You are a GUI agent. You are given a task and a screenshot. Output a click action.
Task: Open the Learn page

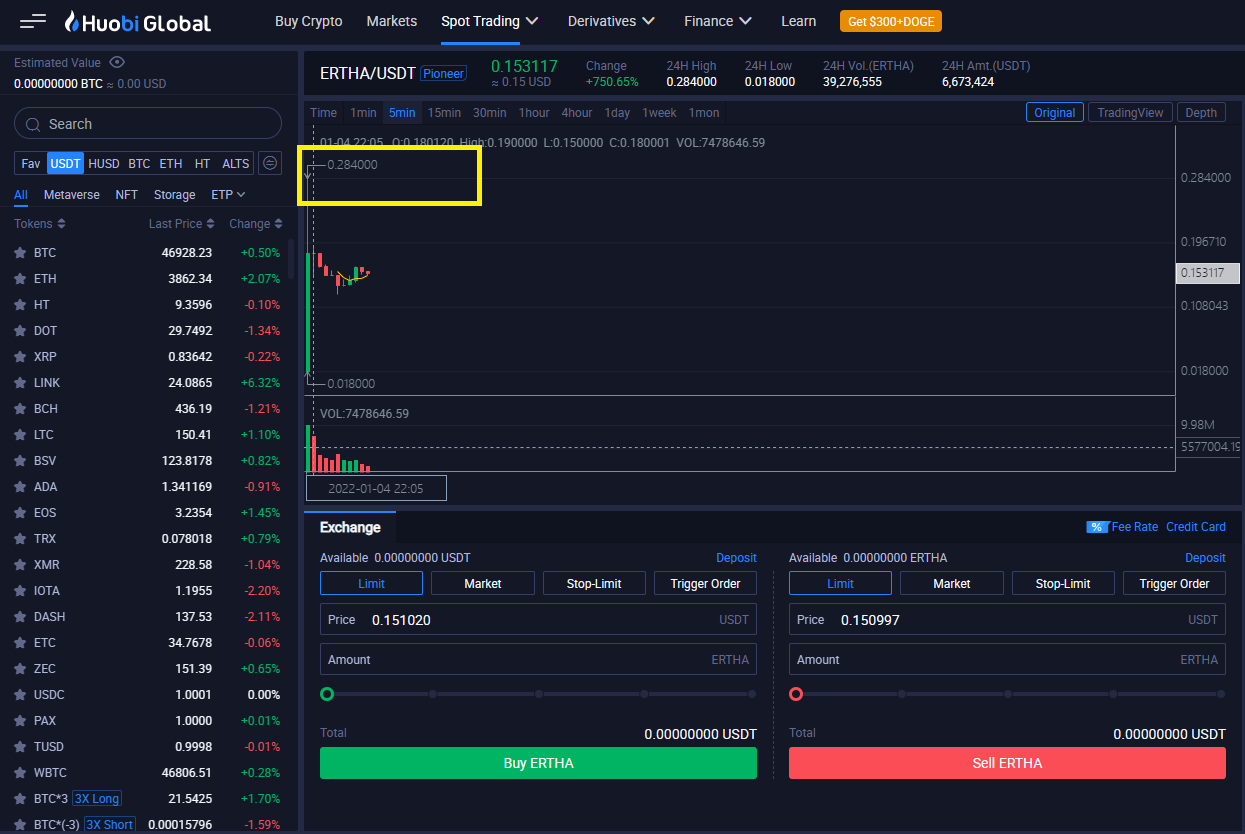798,21
